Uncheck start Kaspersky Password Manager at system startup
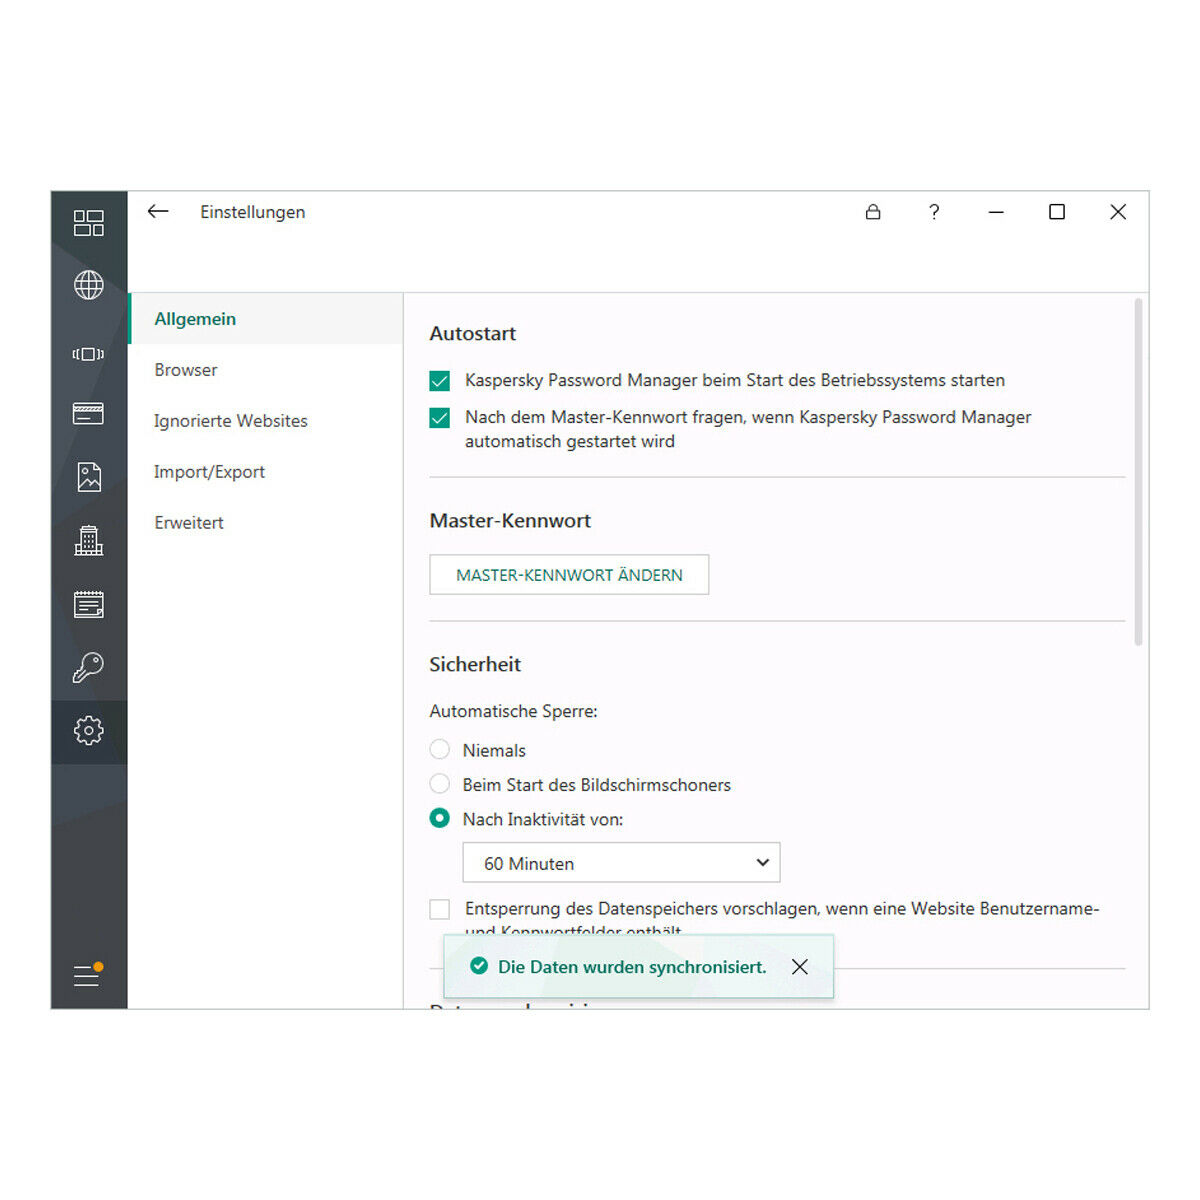This screenshot has height=1200, width=1200. (x=440, y=381)
